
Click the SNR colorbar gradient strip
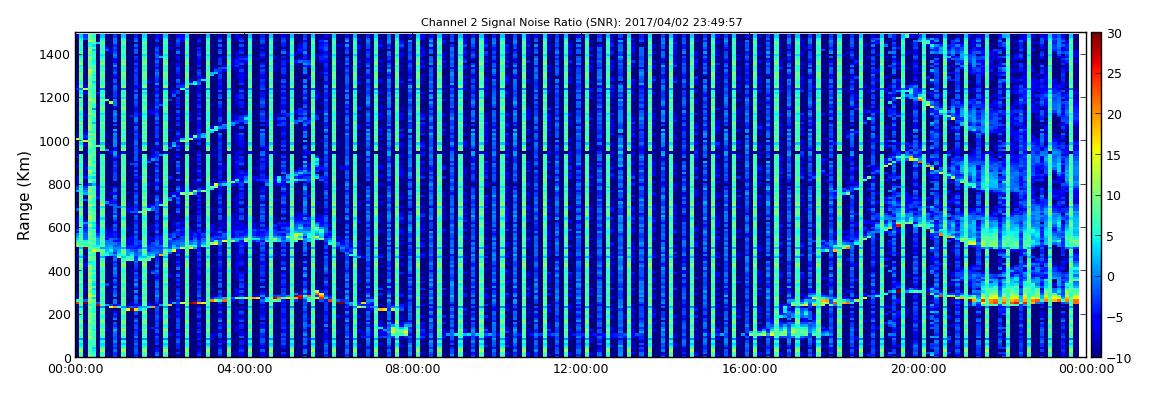point(1096,195)
